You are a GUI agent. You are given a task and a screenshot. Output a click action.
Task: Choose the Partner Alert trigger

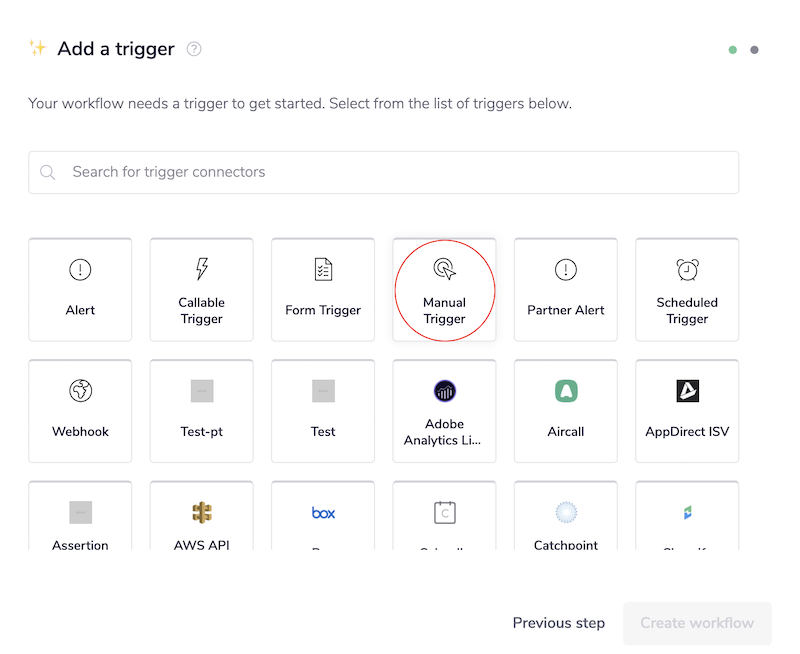(x=565, y=290)
